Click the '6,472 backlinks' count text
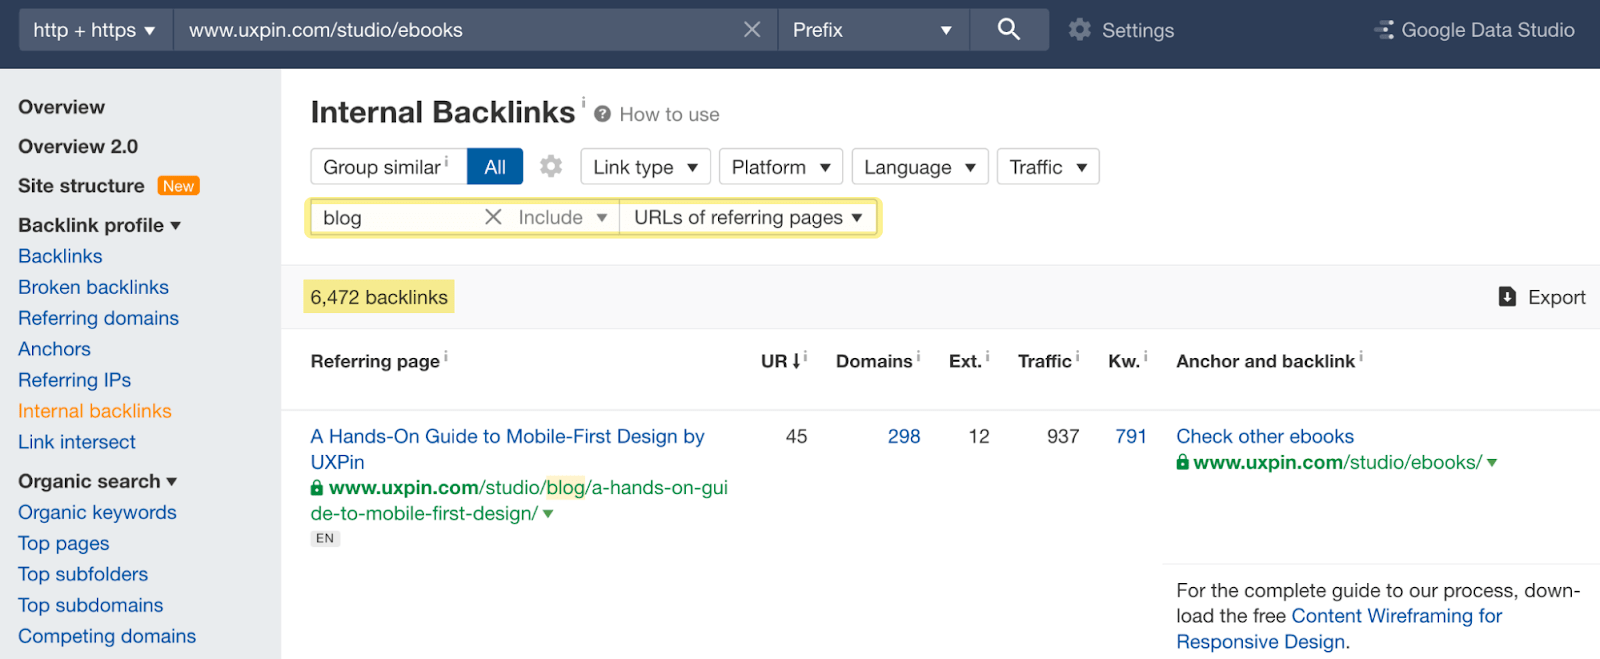This screenshot has height=659, width=1600. [x=379, y=297]
